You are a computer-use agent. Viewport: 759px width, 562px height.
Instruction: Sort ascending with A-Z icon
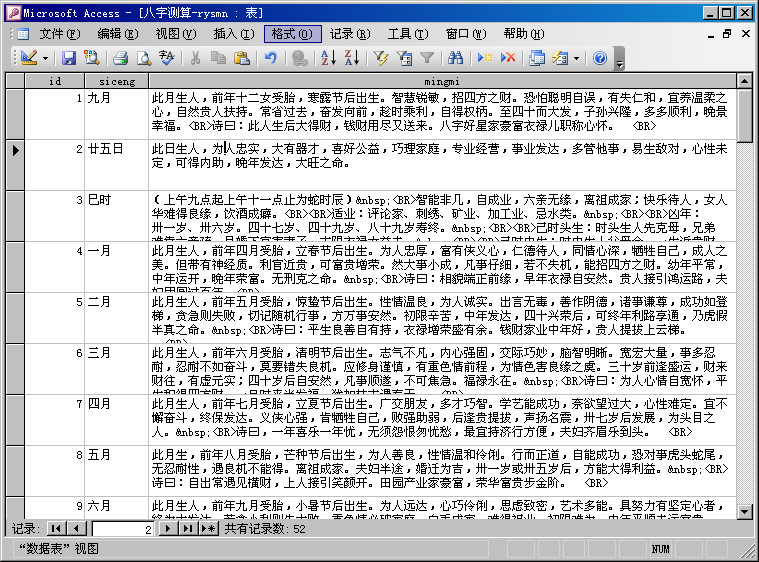(329, 58)
